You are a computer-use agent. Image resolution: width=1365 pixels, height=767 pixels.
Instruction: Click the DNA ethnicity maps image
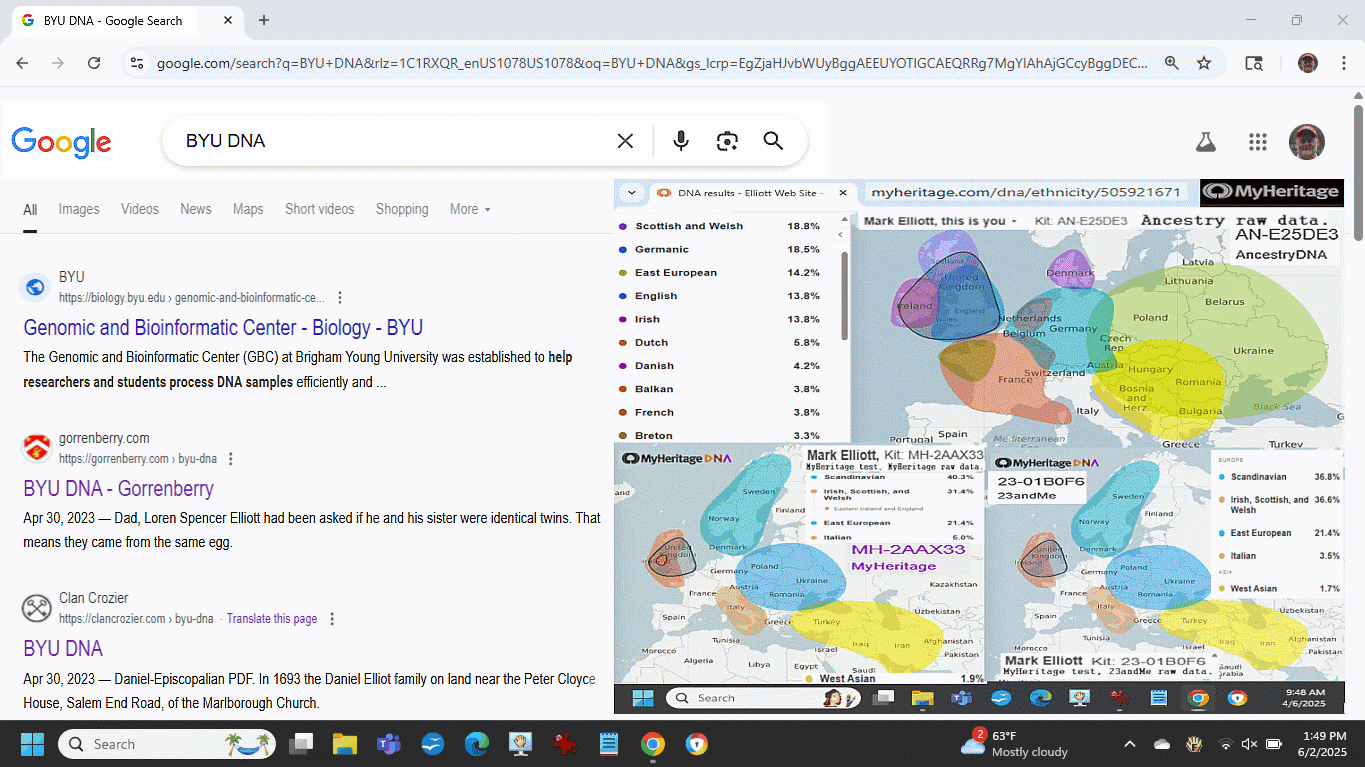978,440
